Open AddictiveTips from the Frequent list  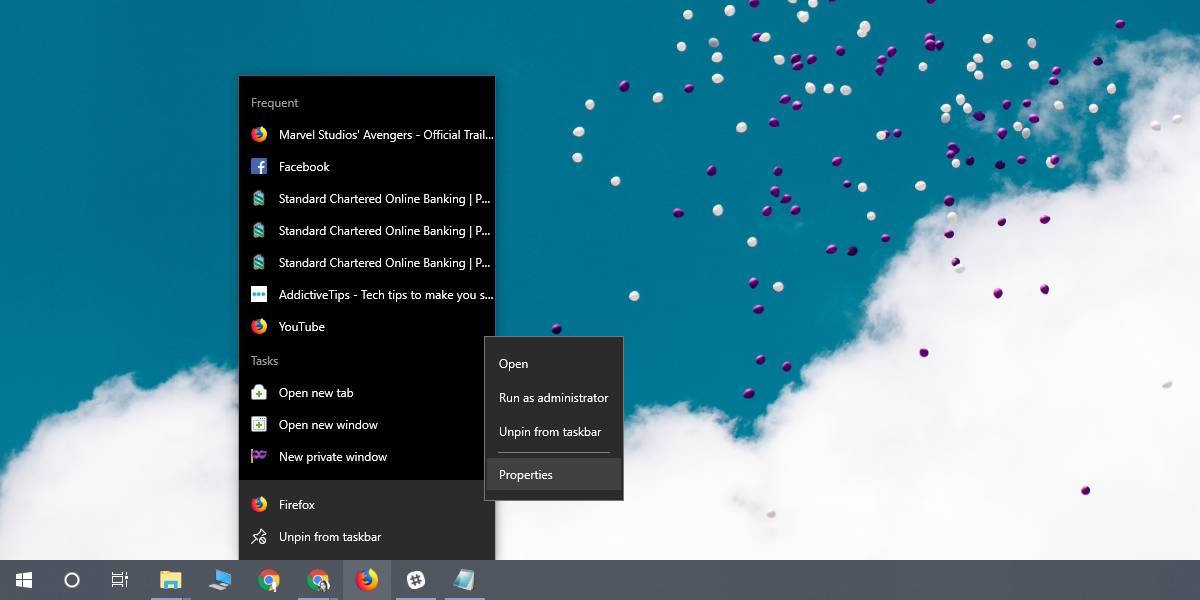click(367, 295)
